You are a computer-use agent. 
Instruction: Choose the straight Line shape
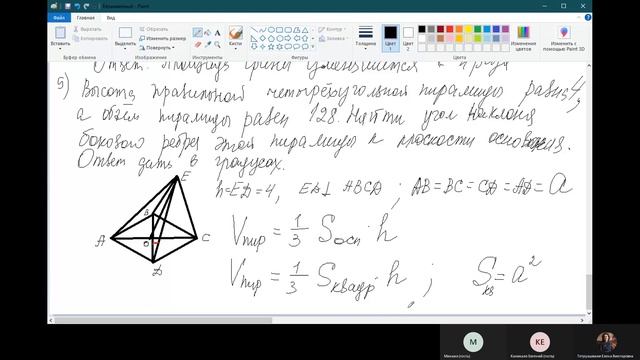pos(254,30)
